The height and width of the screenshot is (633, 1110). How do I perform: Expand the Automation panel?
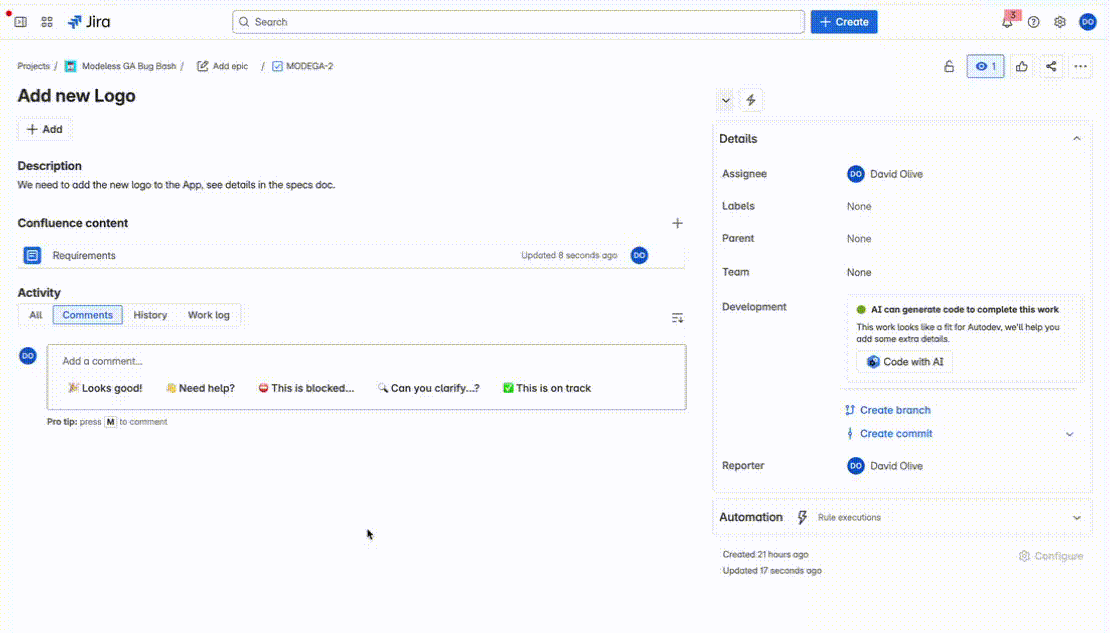[1077, 517]
